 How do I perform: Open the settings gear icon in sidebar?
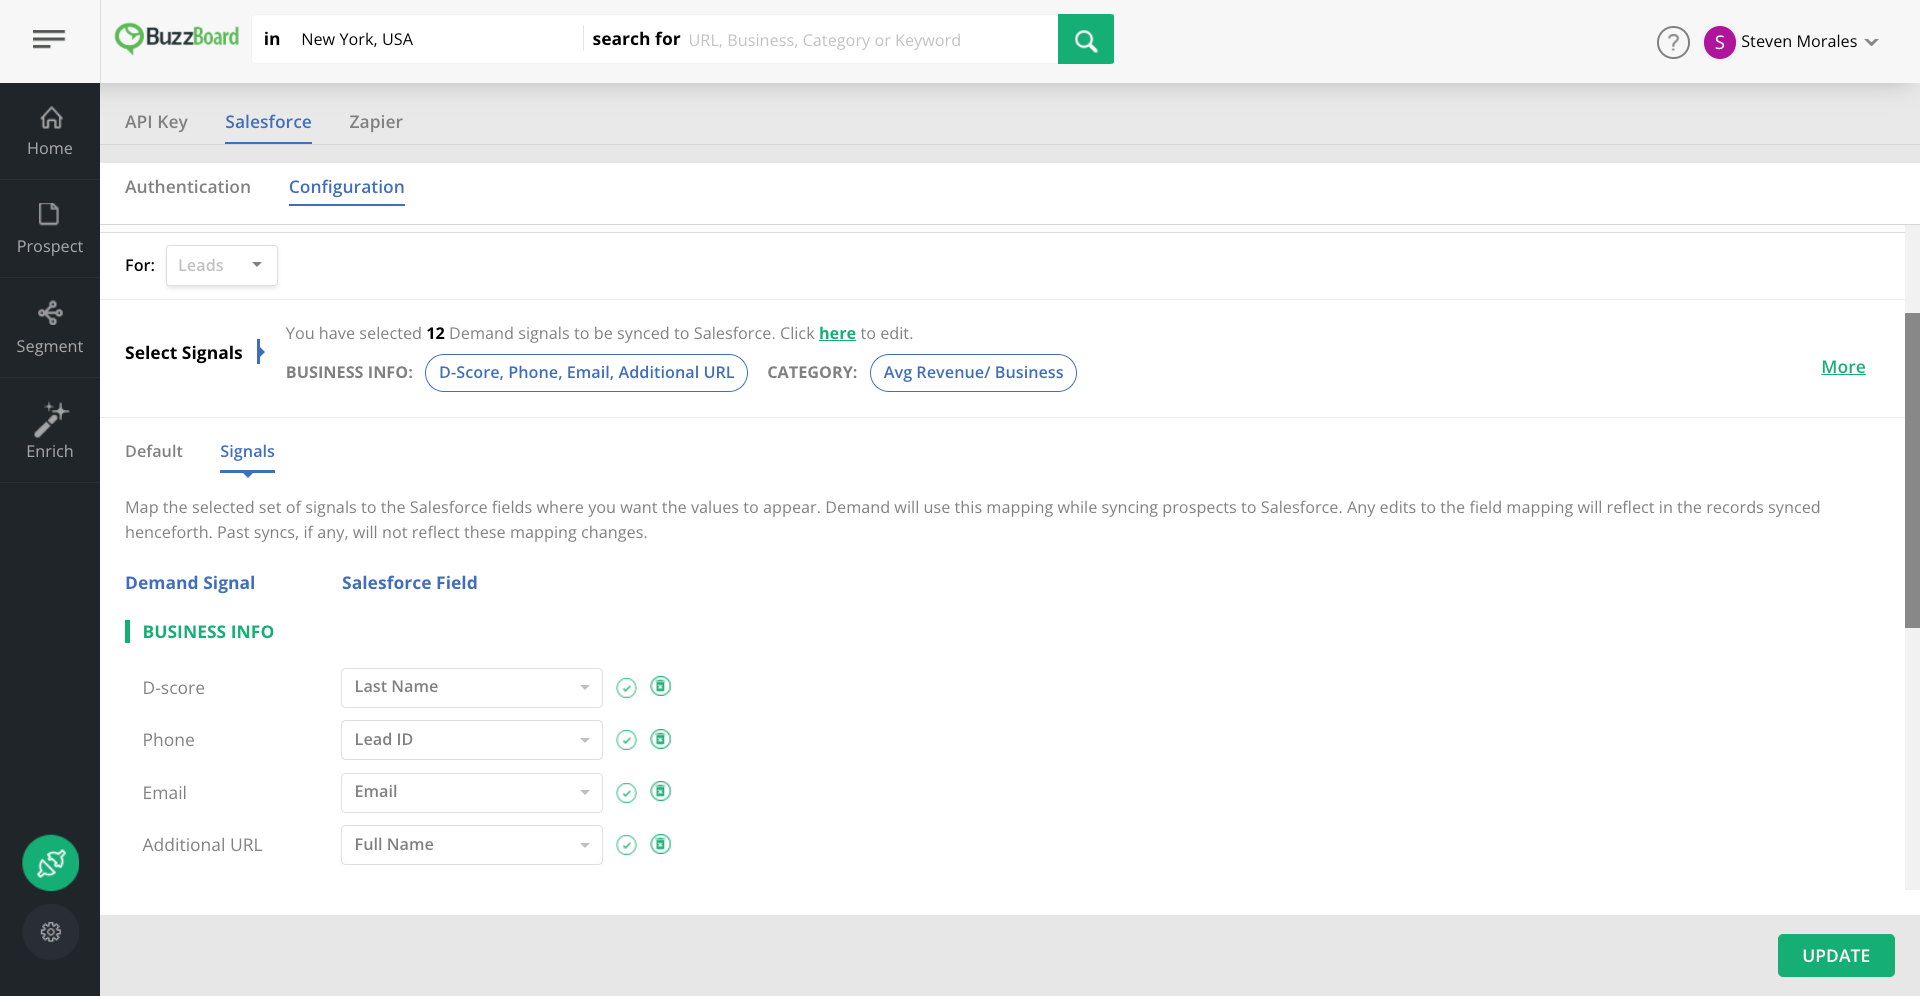[51, 932]
